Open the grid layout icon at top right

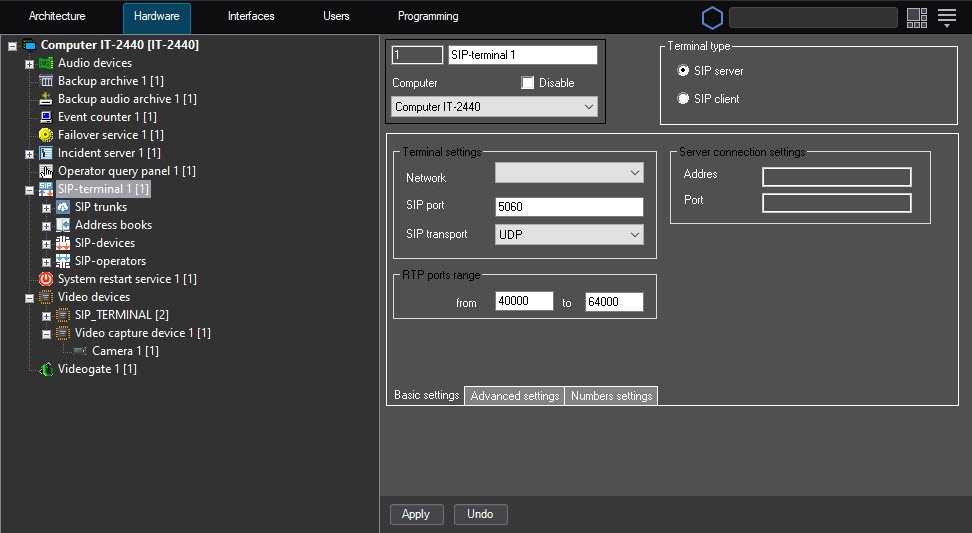(x=916, y=17)
